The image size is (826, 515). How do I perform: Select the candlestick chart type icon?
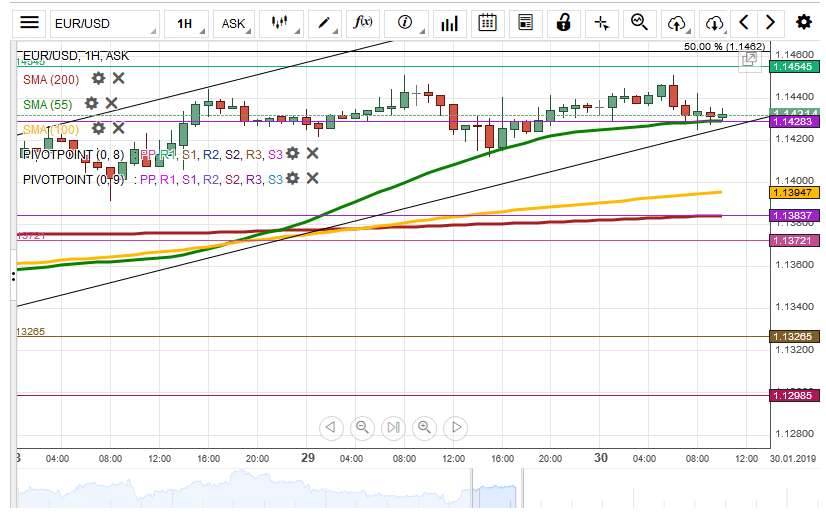click(x=280, y=22)
